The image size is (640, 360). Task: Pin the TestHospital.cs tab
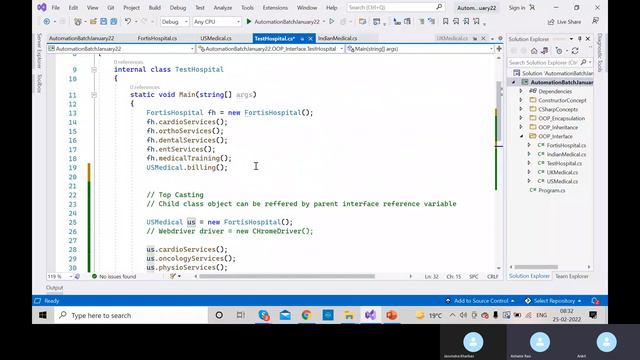302,38
